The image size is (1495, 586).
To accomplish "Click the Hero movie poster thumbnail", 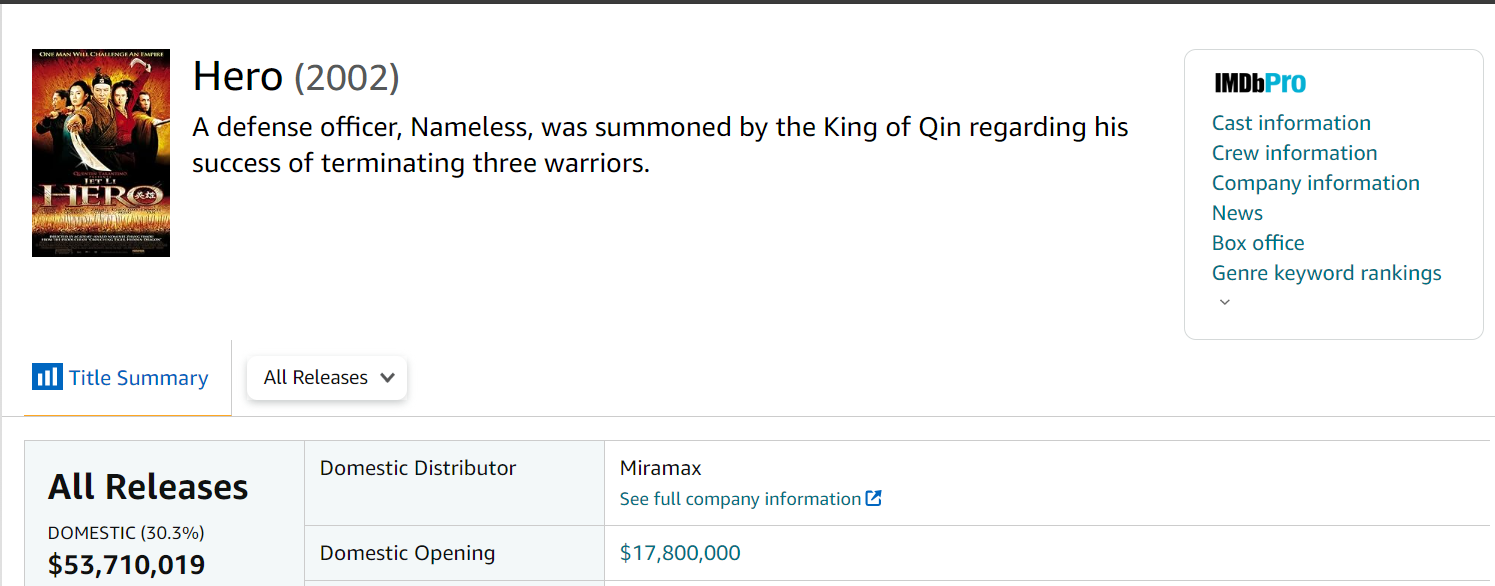I will pos(101,153).
